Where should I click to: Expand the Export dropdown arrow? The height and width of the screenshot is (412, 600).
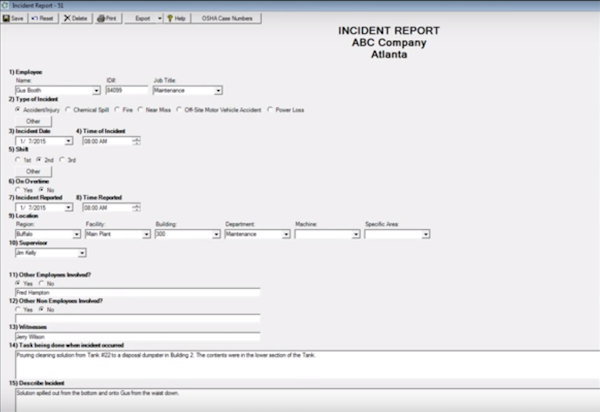click(x=160, y=18)
